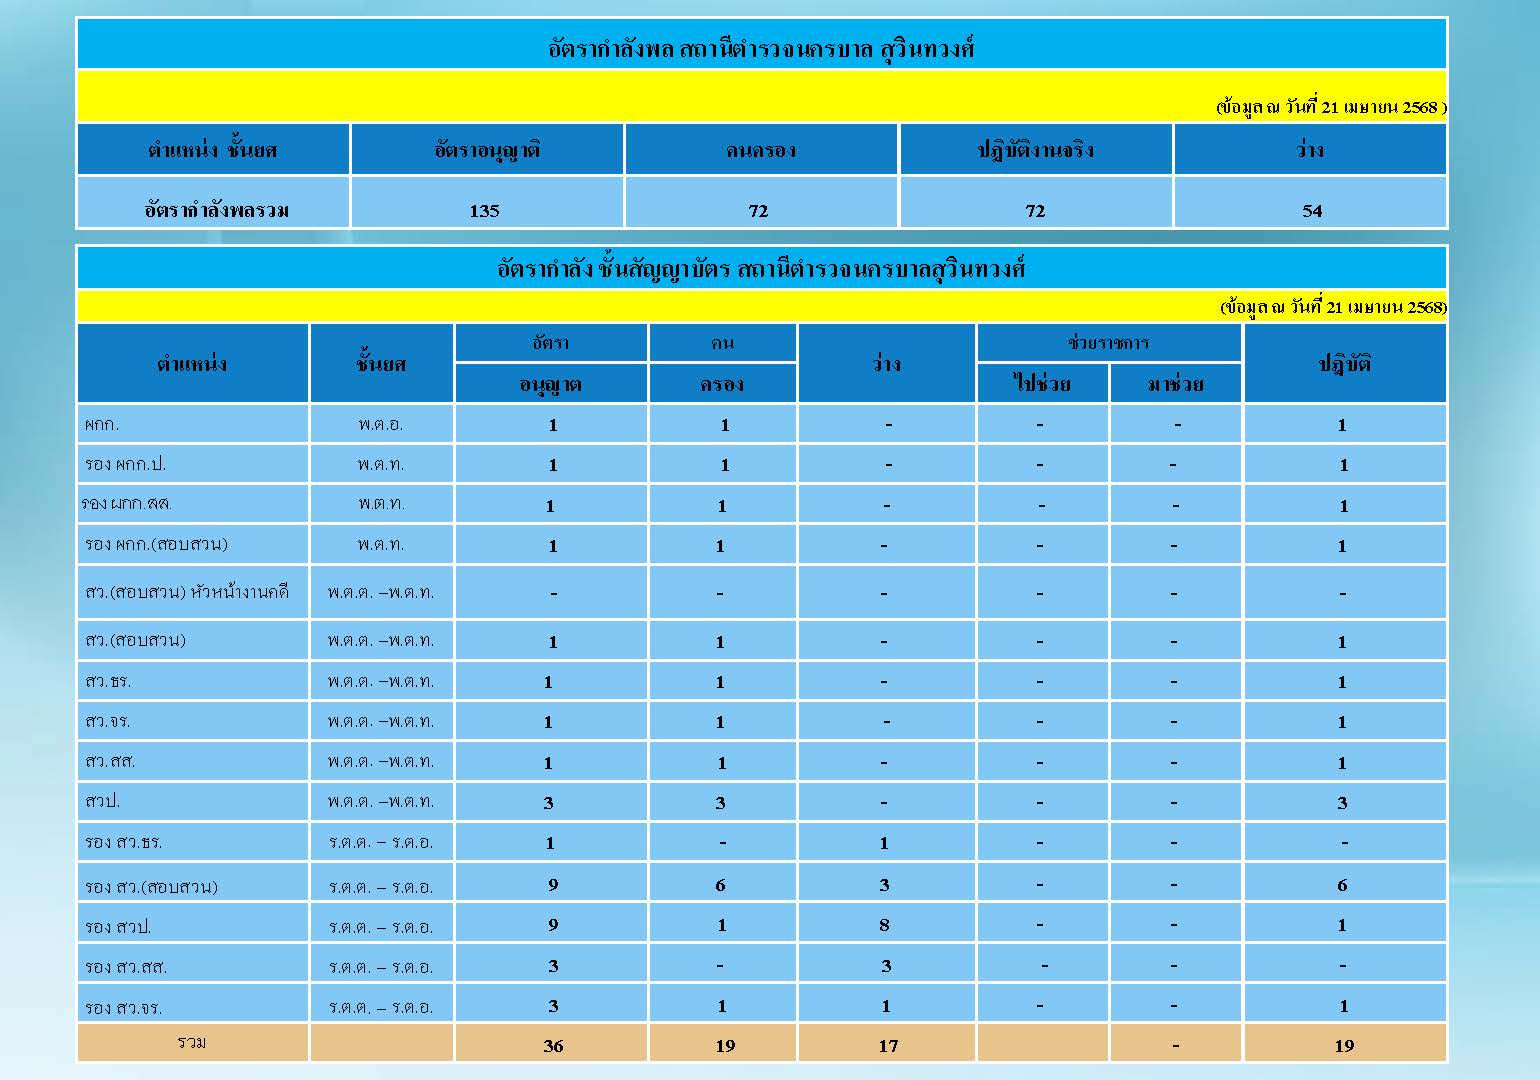This screenshot has height=1080, width=1540.
Task: Click the total authorized value 36
Action: point(553,1046)
